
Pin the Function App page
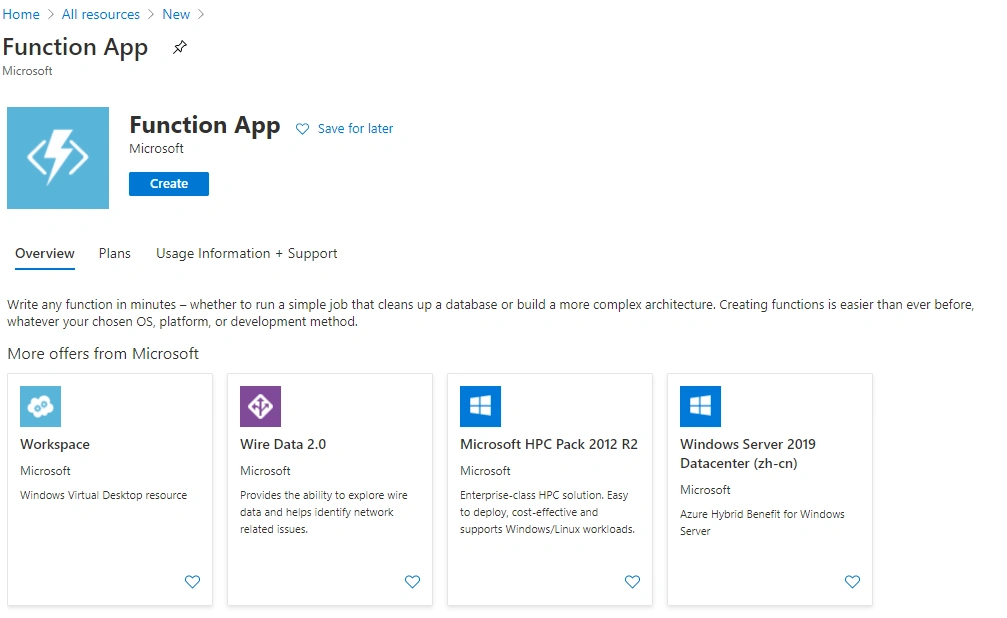180,47
